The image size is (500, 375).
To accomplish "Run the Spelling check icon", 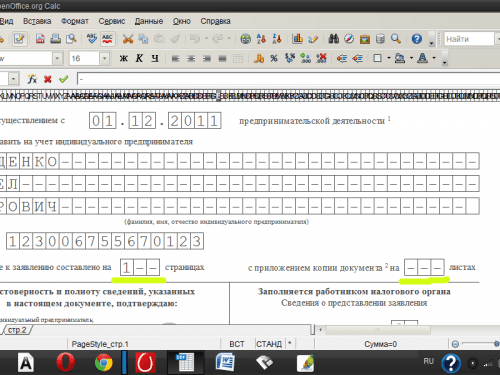I will click(x=91, y=39).
